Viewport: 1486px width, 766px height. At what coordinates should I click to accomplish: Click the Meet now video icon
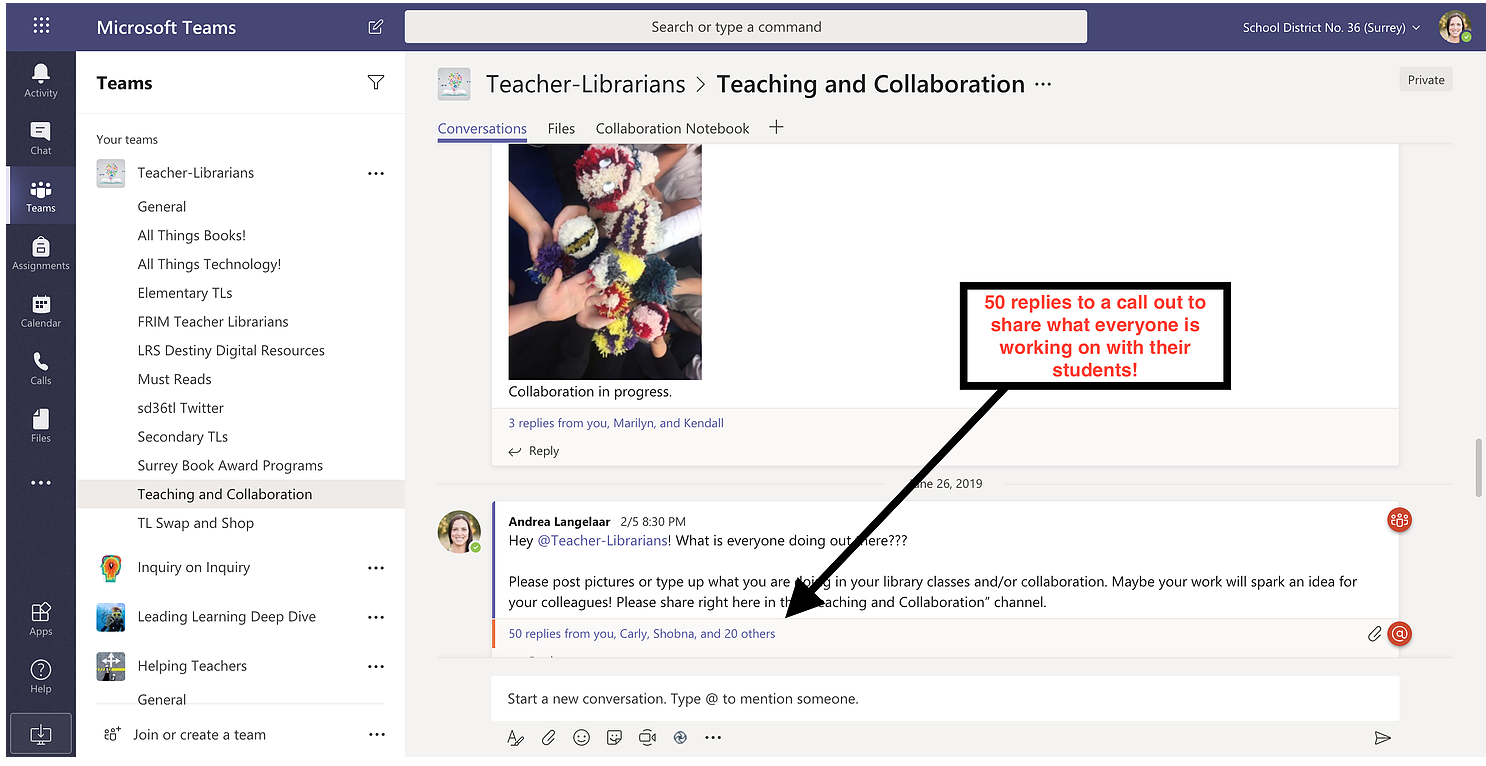647,738
